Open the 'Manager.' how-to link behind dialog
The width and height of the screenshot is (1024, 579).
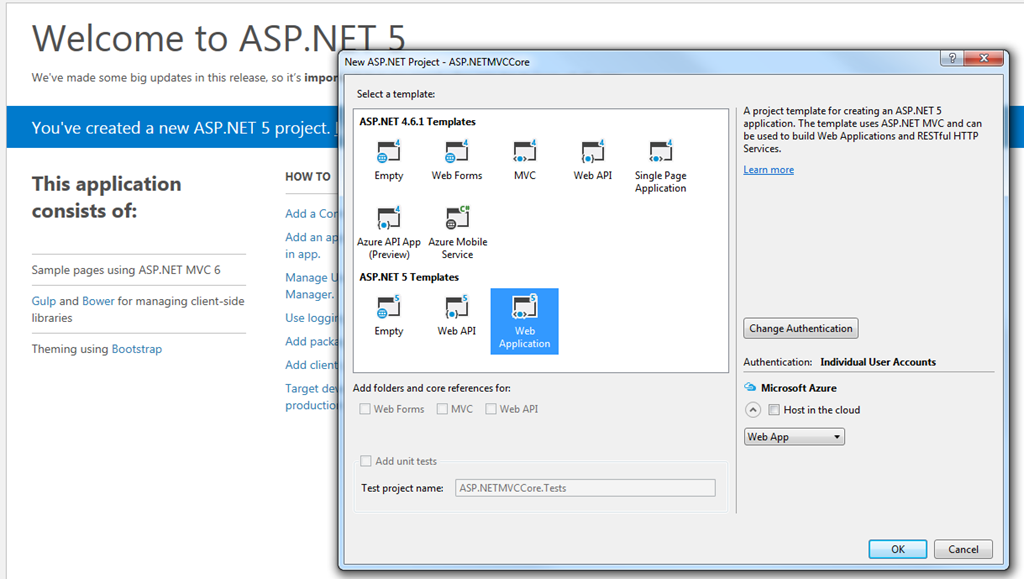click(310, 294)
